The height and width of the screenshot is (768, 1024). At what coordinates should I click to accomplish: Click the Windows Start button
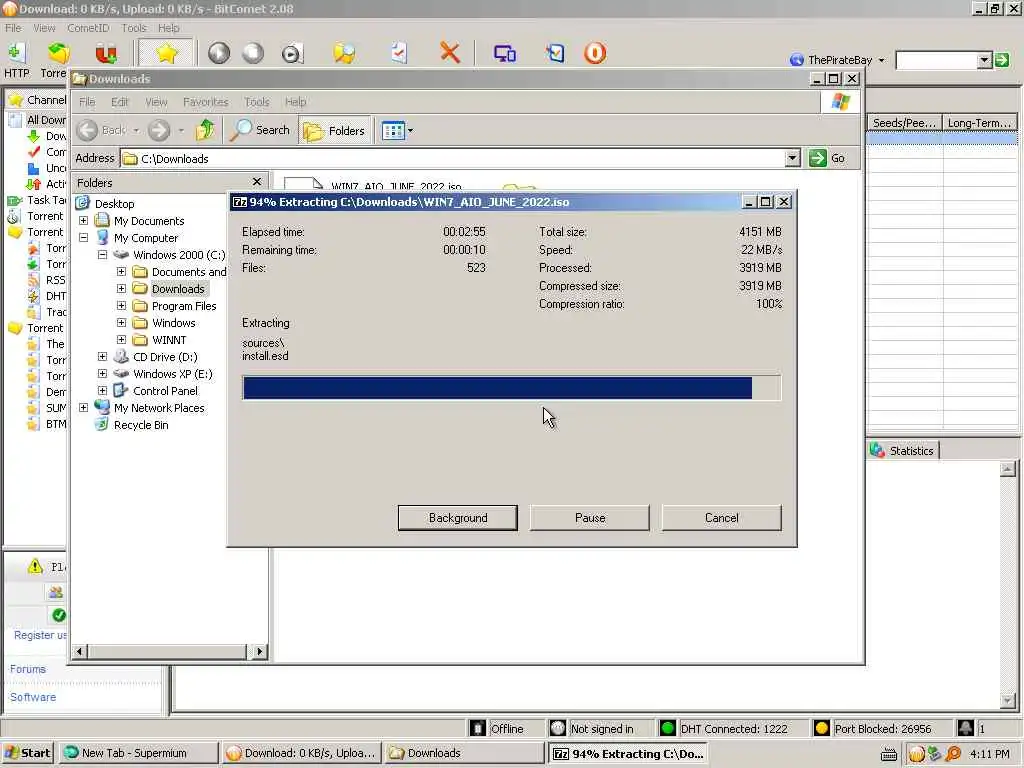click(28, 753)
